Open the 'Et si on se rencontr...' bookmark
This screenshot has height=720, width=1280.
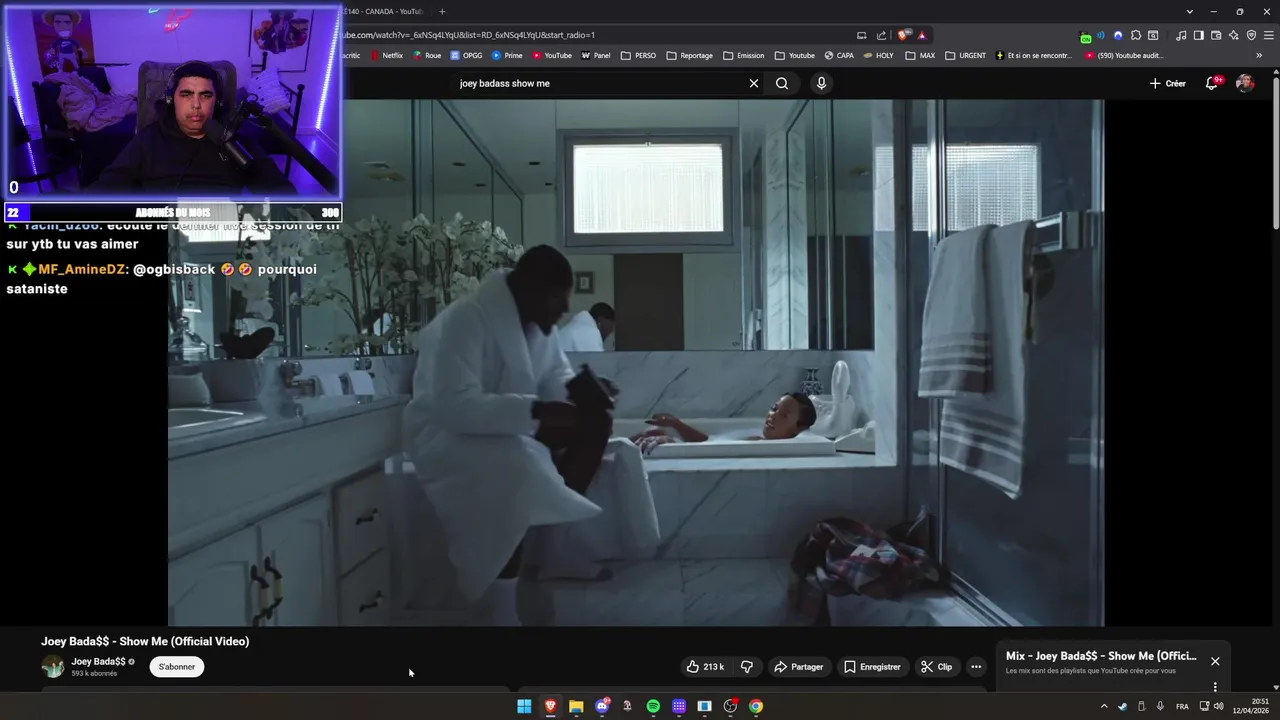coord(1034,55)
